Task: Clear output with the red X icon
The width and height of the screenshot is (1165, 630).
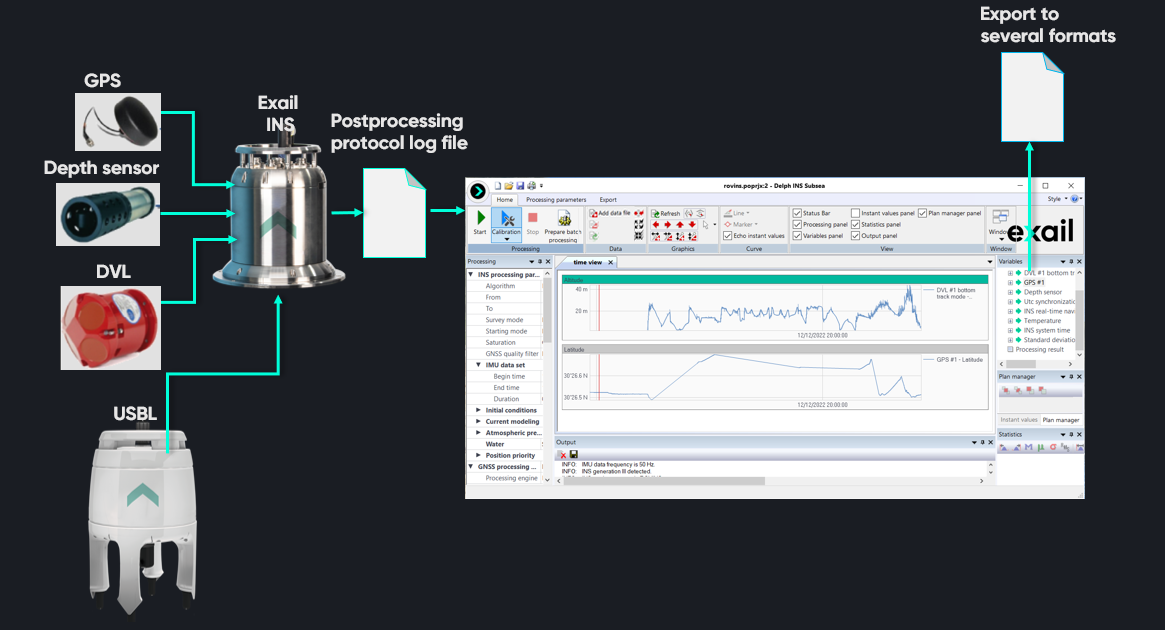Action: point(563,455)
